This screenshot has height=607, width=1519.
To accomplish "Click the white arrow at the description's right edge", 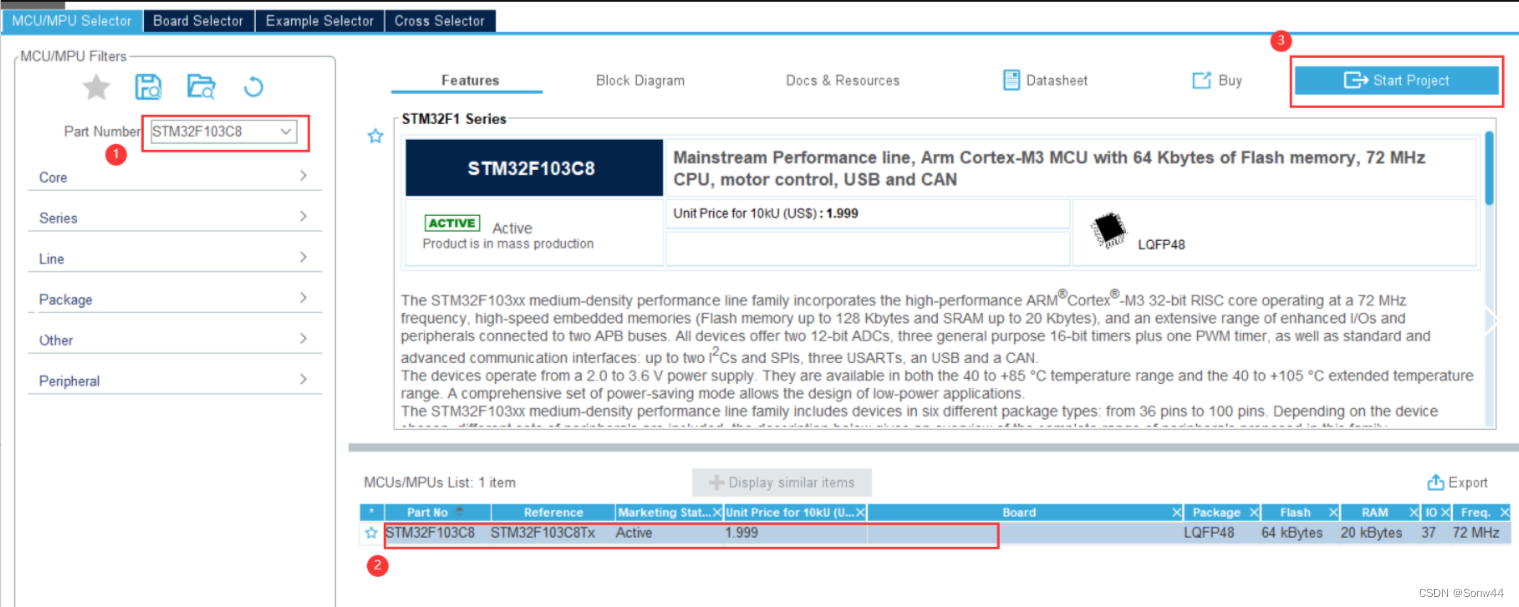I will tap(1491, 321).
